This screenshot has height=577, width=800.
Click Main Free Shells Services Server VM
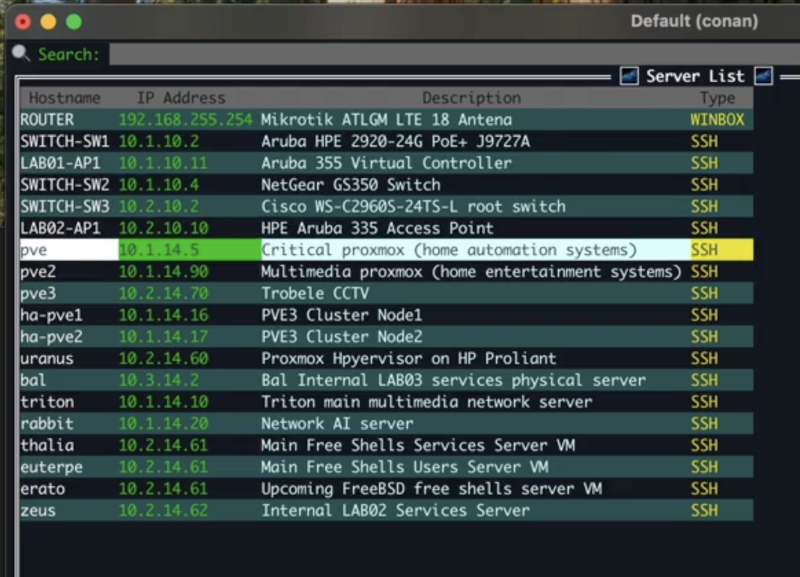tap(418, 445)
